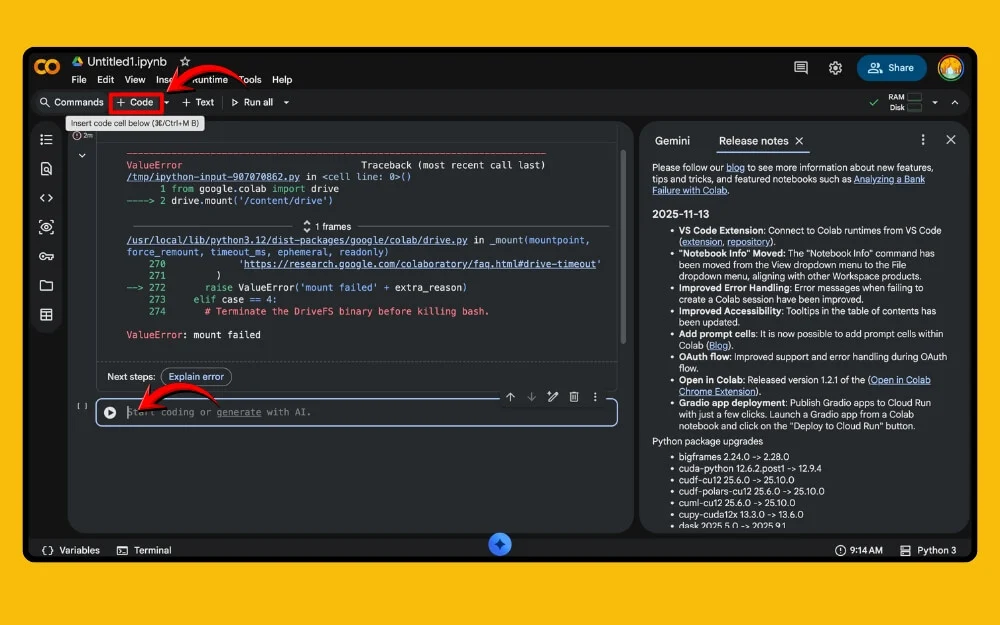Collapse the error cell with its chevron
Screen dimensions: 1000x625
point(83,155)
